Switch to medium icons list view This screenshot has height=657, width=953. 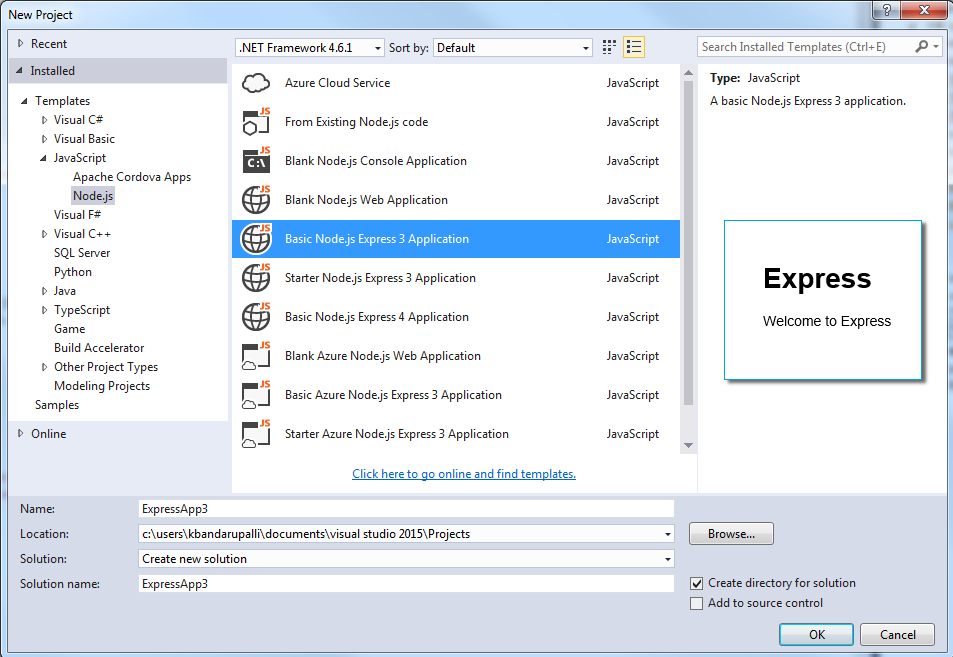634,47
